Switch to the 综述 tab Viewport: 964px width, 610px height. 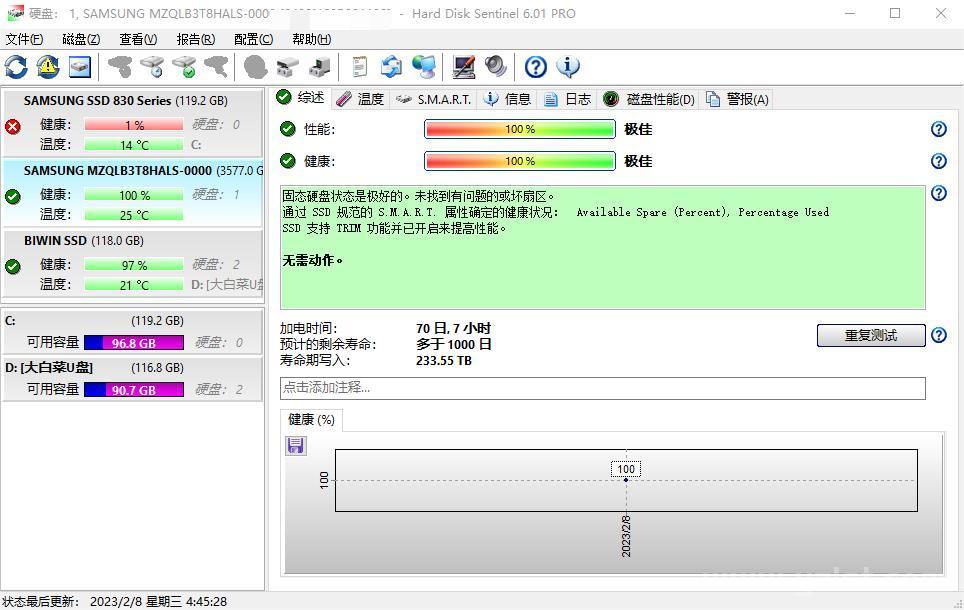click(x=300, y=98)
